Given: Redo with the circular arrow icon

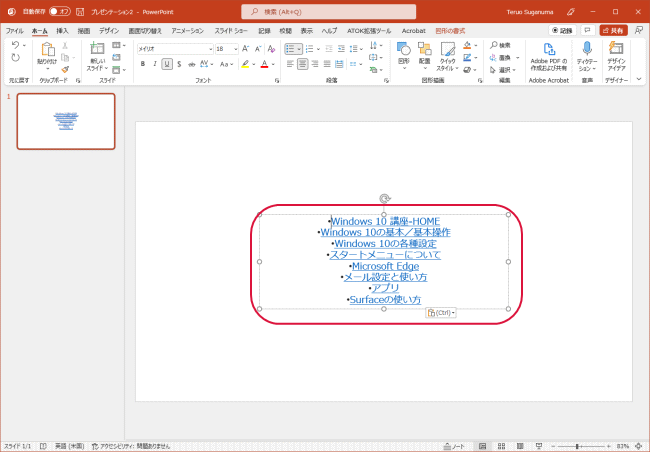Looking at the screenshot, I should 15,58.
